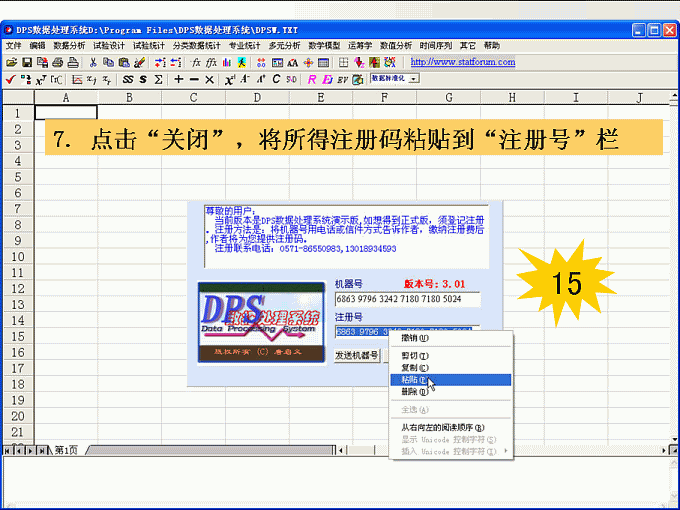Click the 机器号 text field
680x510 pixels.
tap(407, 298)
